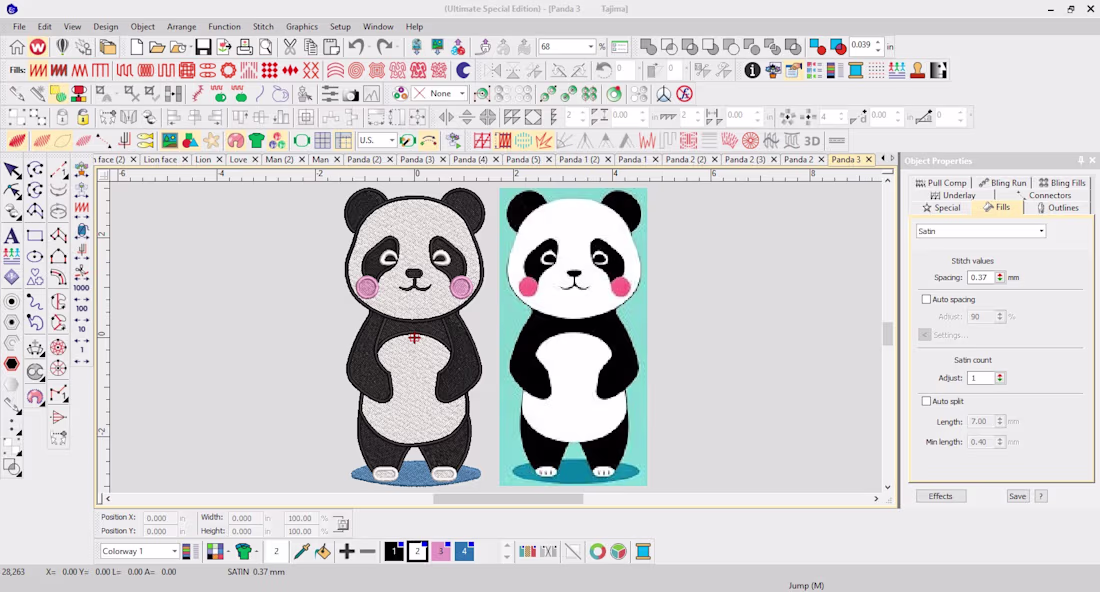The width and height of the screenshot is (1100, 592).
Task: Open the Arrange menu
Action: pos(182,27)
